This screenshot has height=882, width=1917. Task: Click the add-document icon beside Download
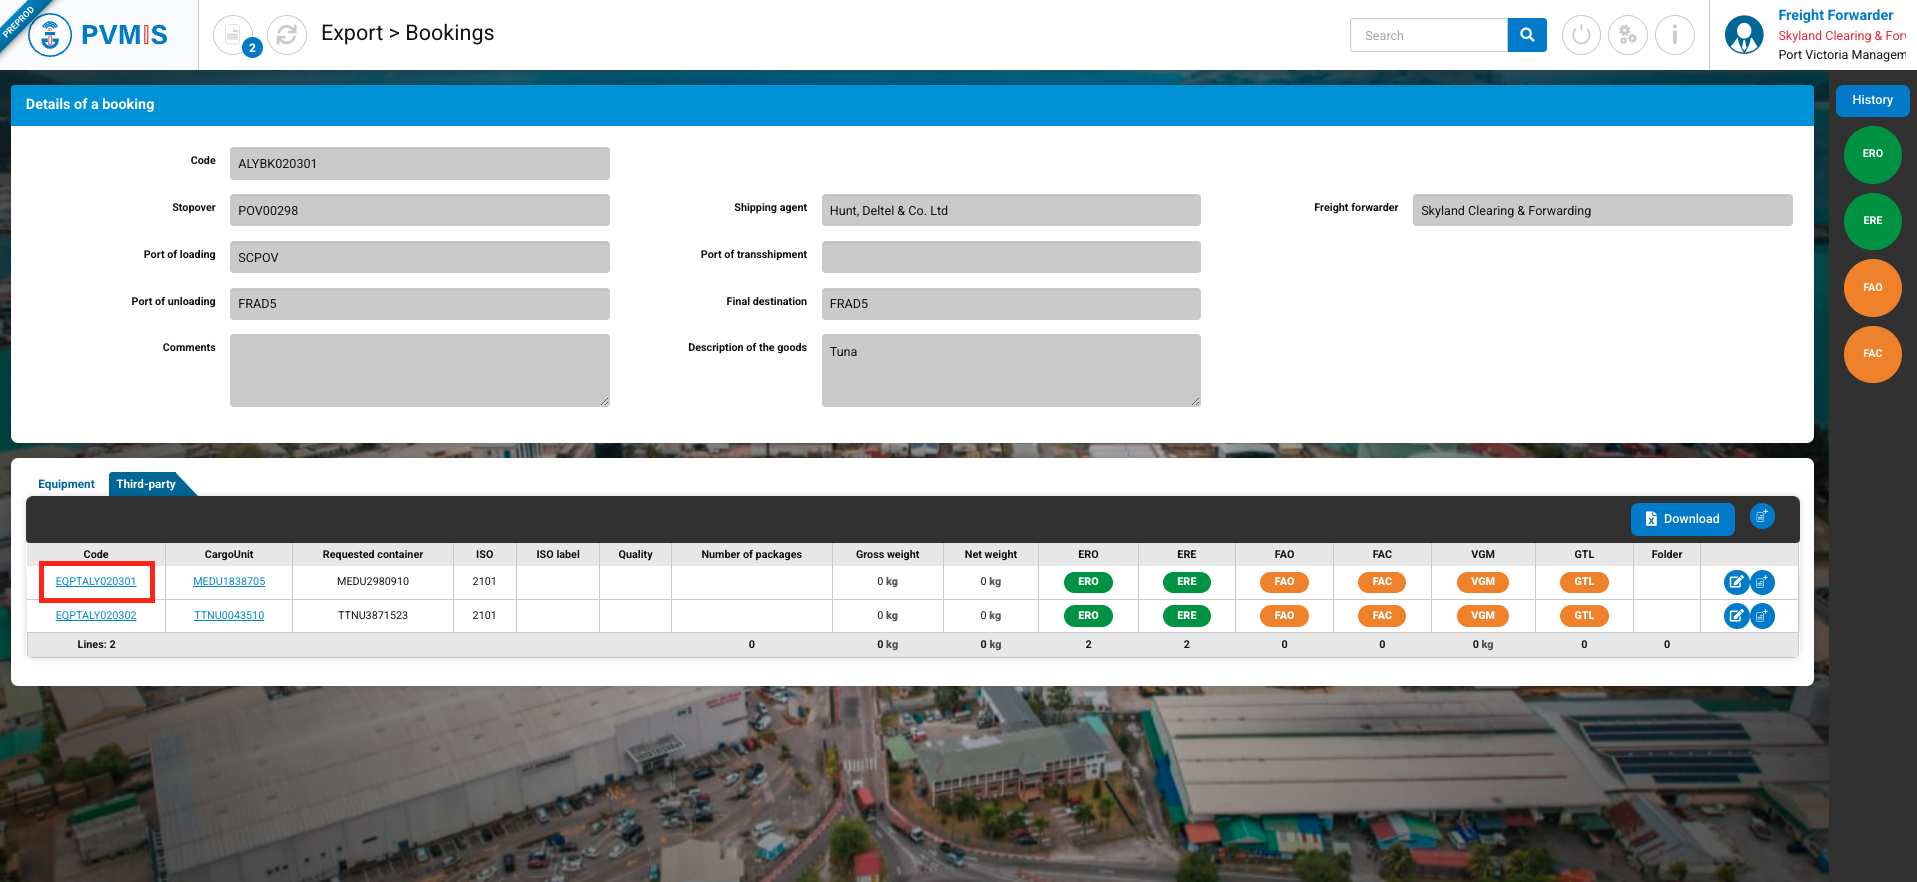(1762, 517)
